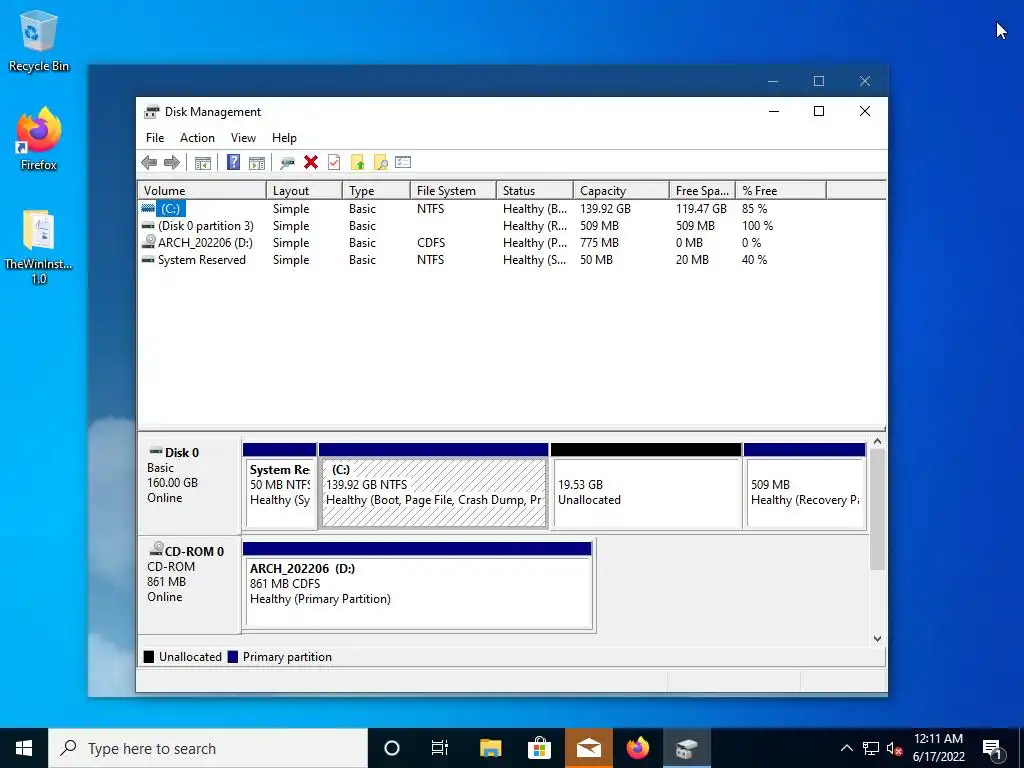Sort by the Type column header

click(x=376, y=191)
